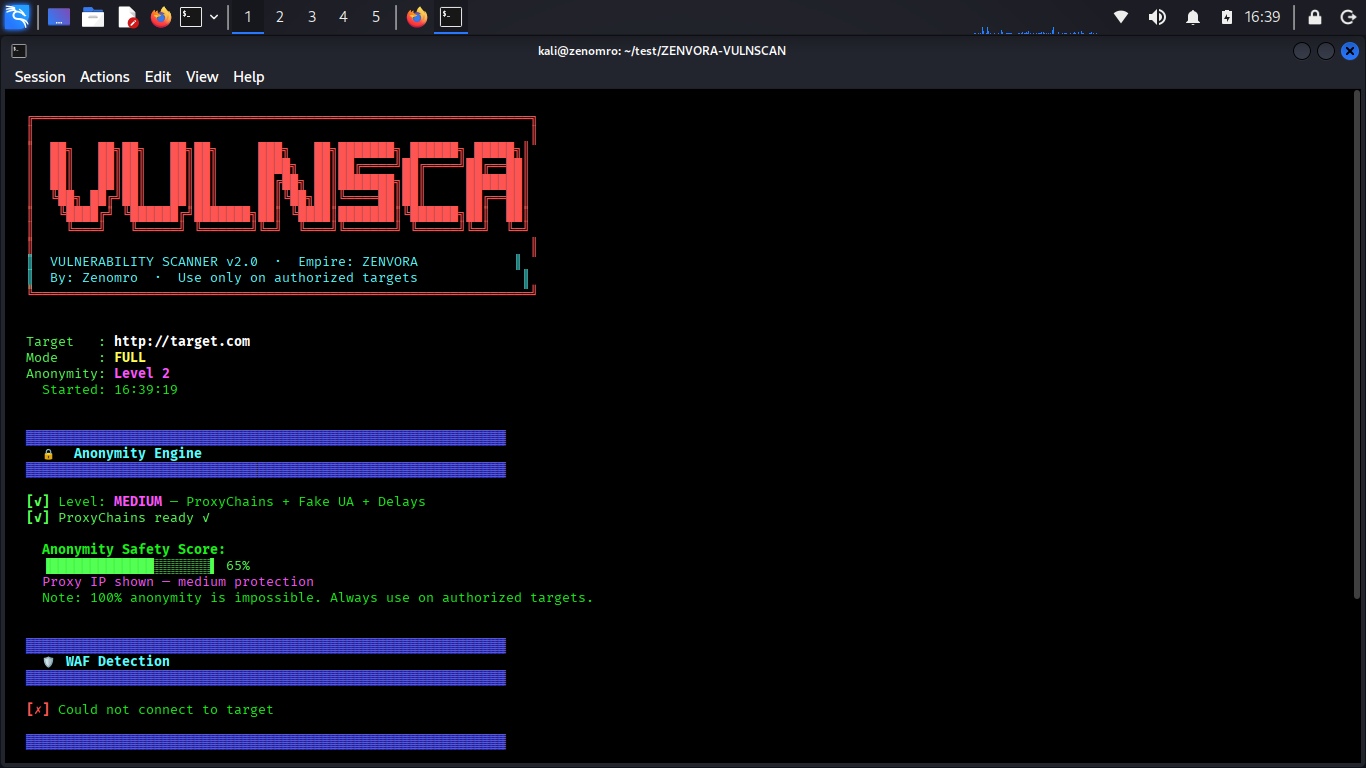
Task: Expand the terminal launcher dropdown arrow
Action: [x=214, y=17]
